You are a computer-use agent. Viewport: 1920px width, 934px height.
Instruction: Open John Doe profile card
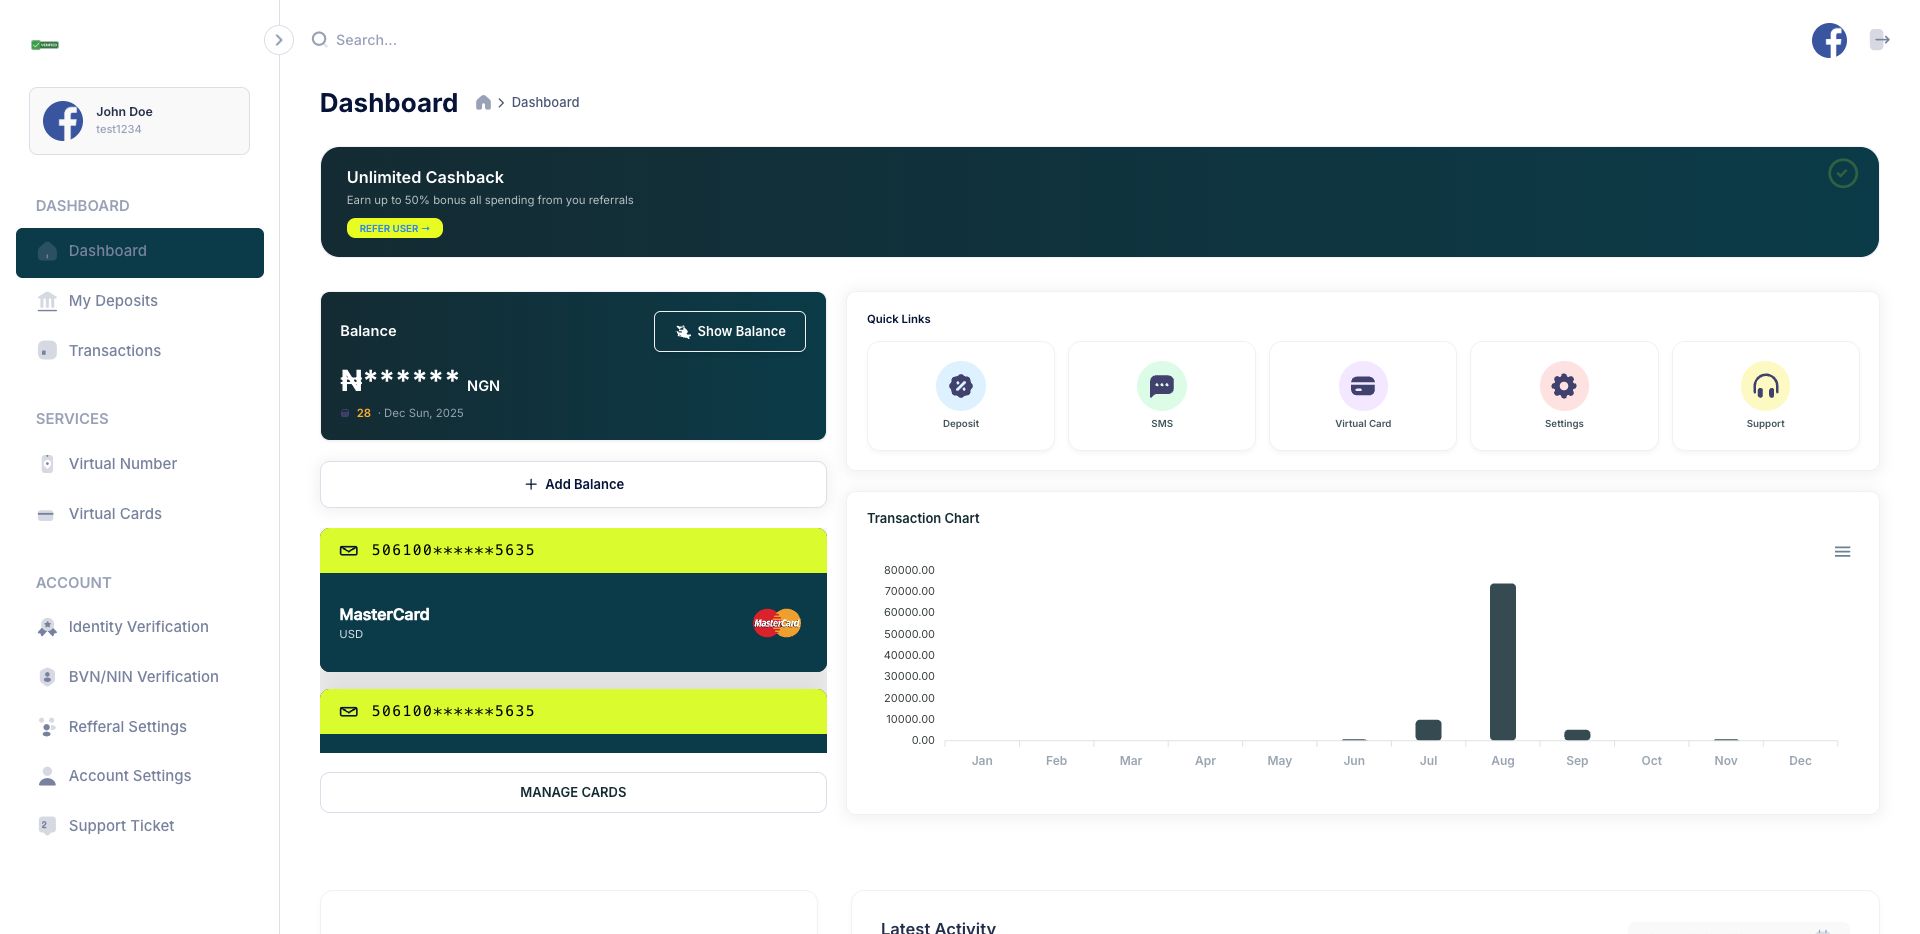[x=139, y=121]
